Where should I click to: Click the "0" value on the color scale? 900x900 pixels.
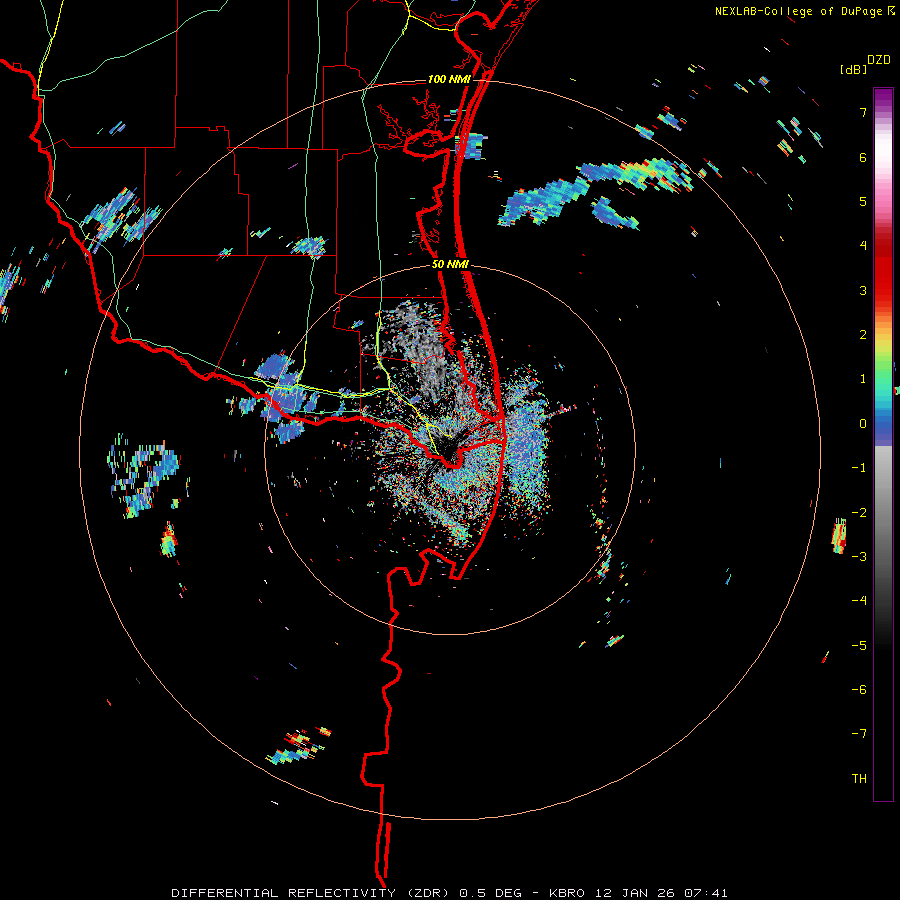[863, 424]
